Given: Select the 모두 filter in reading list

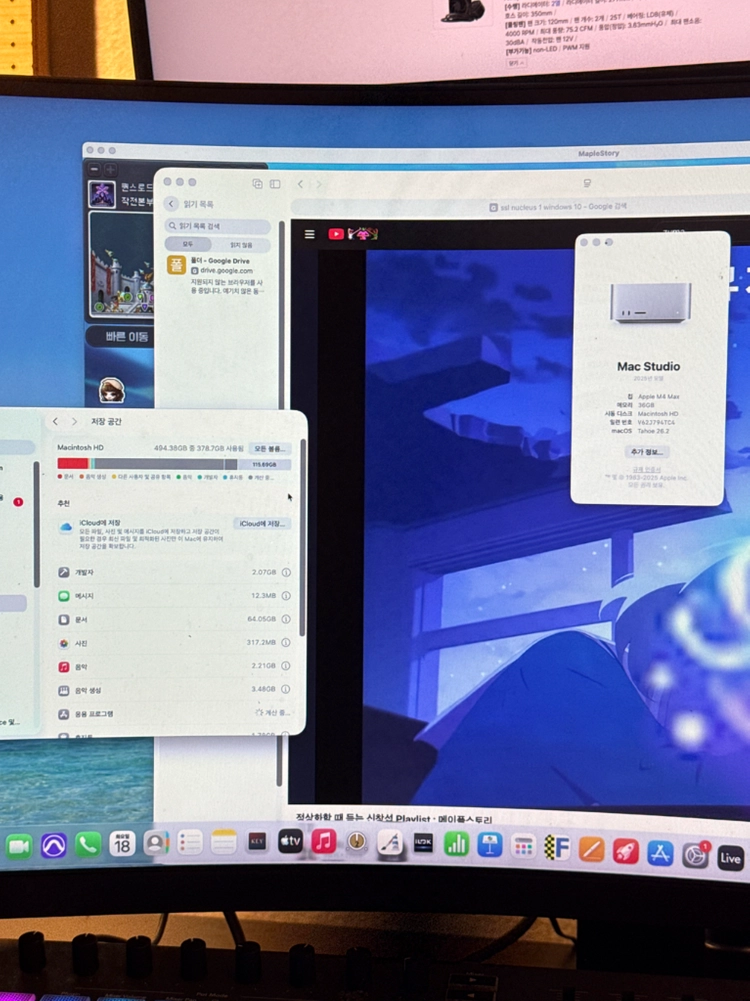Looking at the screenshot, I should coord(188,245).
